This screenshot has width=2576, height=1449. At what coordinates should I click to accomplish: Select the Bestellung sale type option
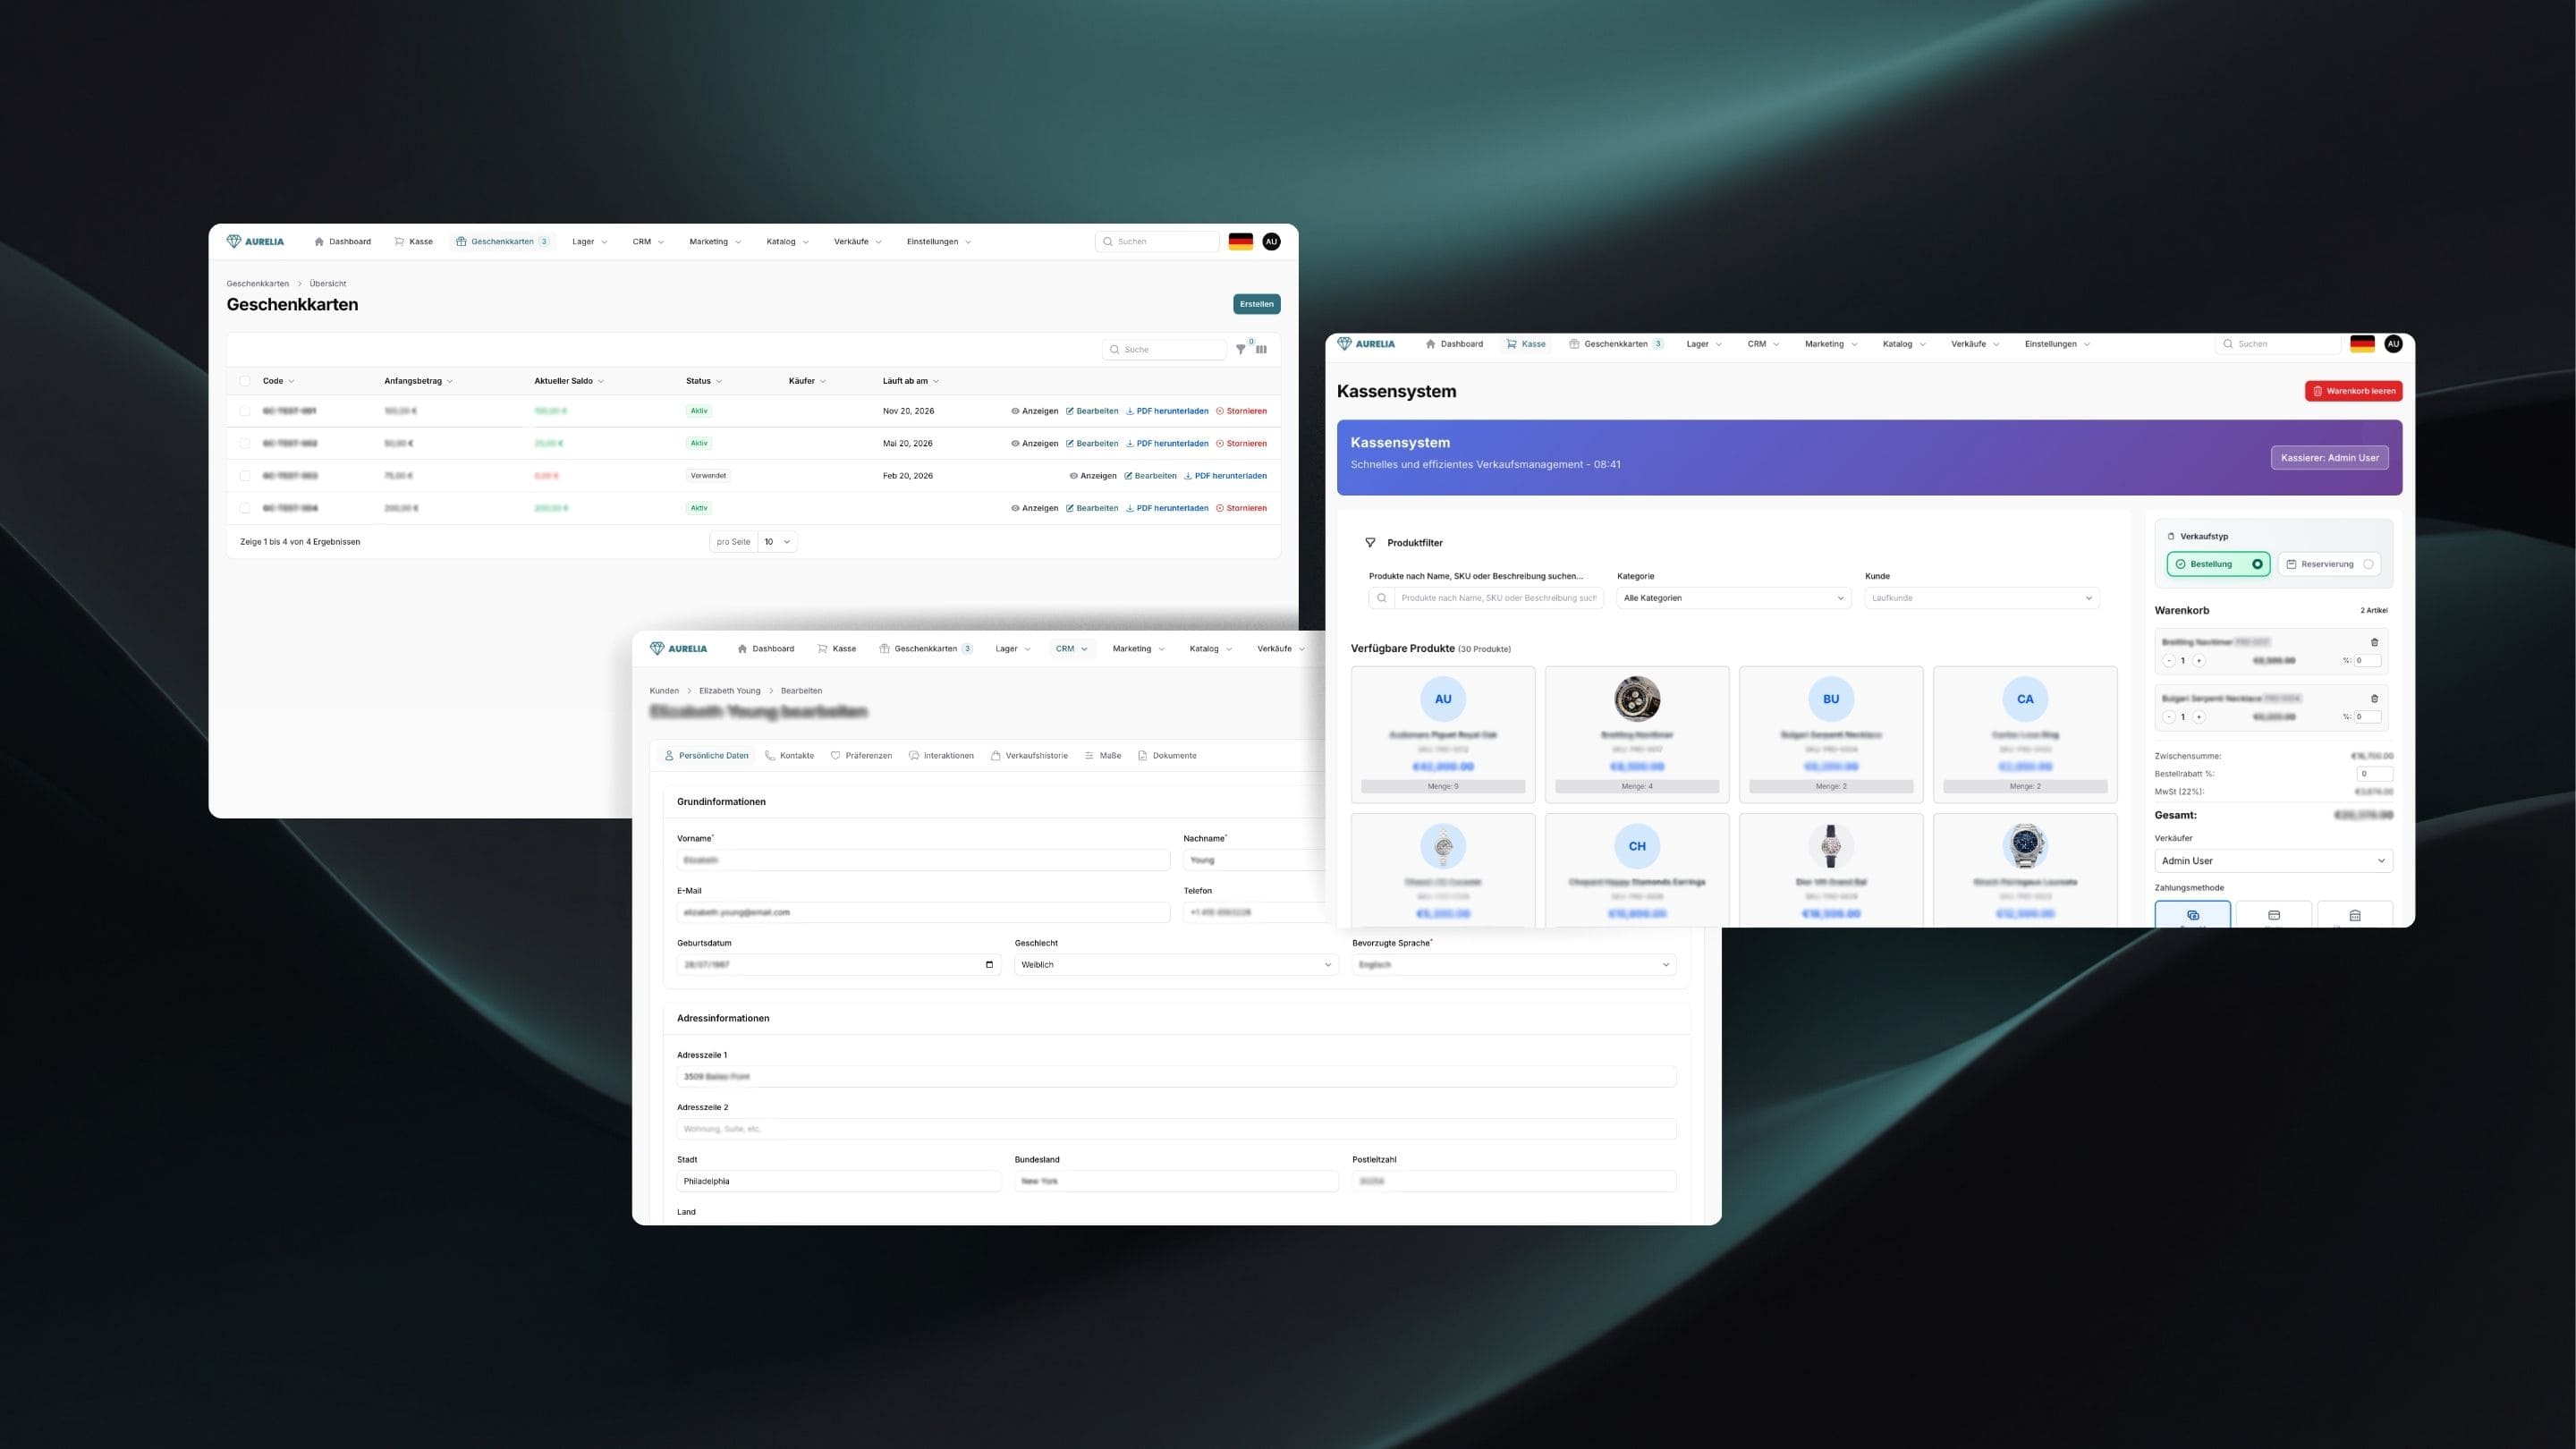coord(2218,564)
